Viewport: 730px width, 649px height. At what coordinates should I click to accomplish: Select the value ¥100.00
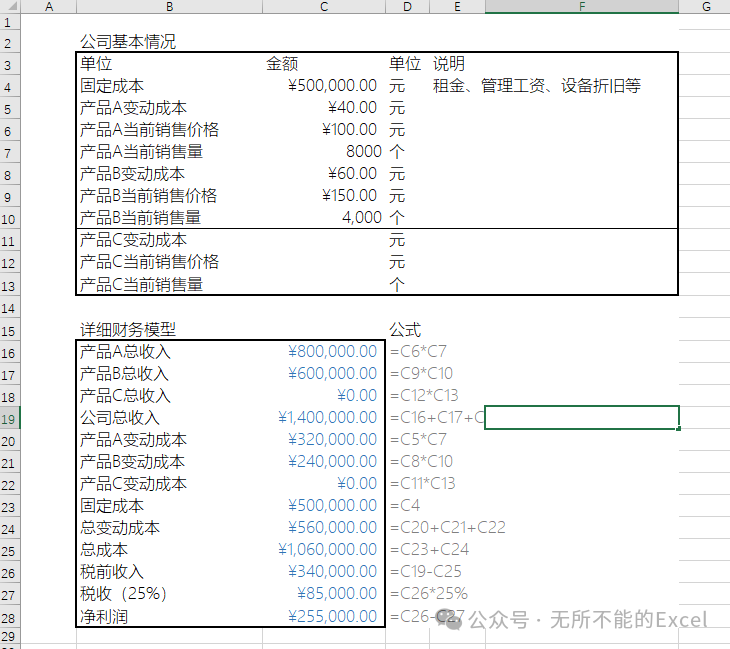(350, 129)
